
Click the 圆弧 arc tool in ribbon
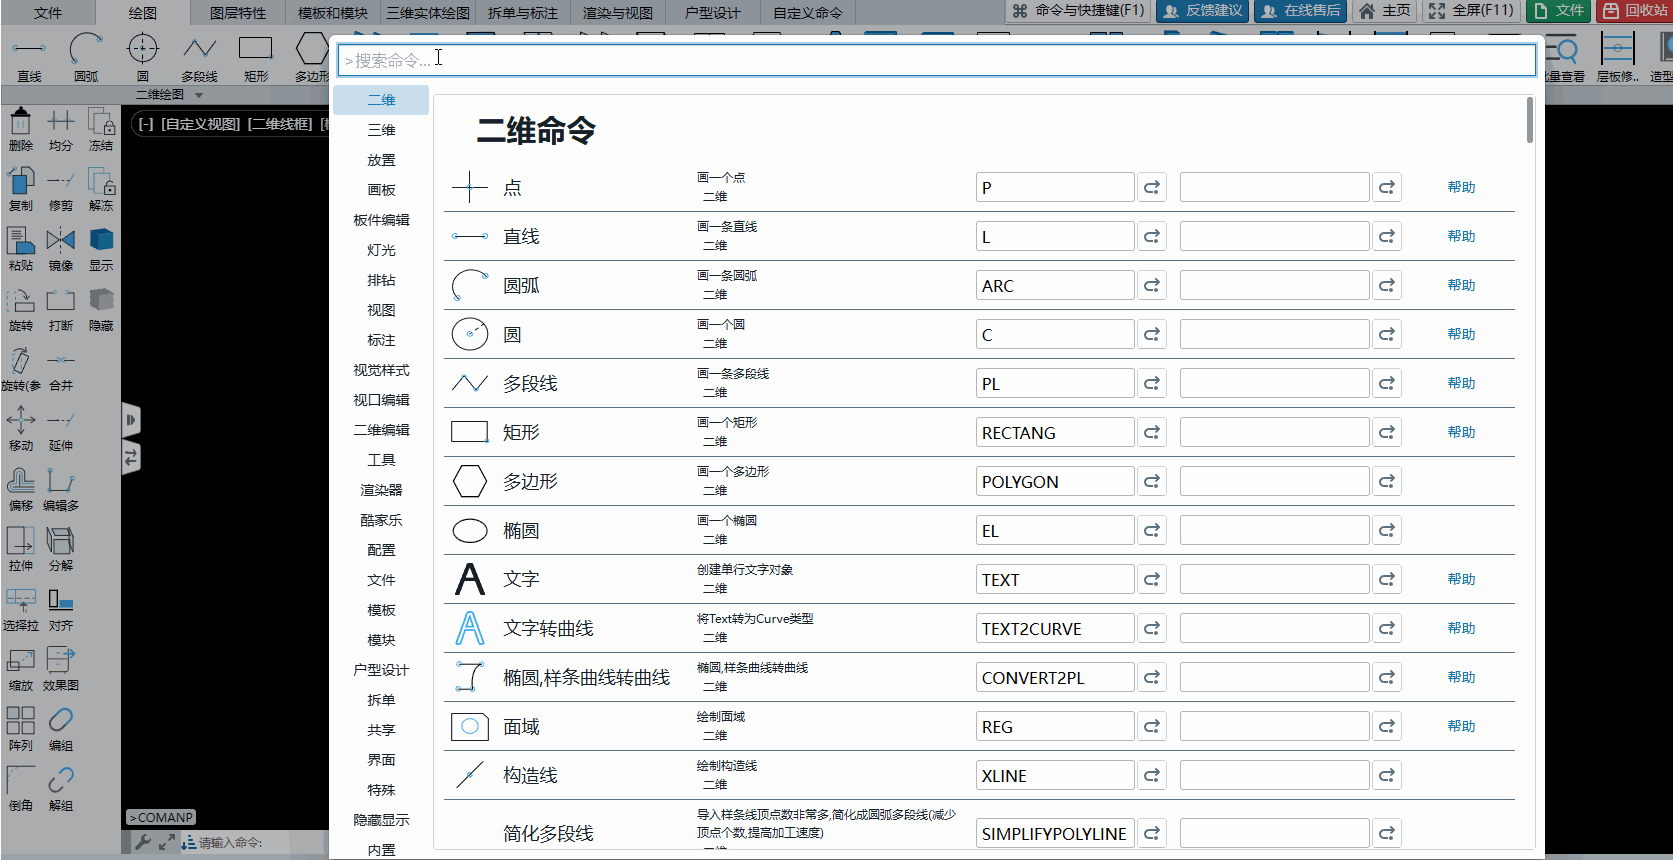point(86,56)
